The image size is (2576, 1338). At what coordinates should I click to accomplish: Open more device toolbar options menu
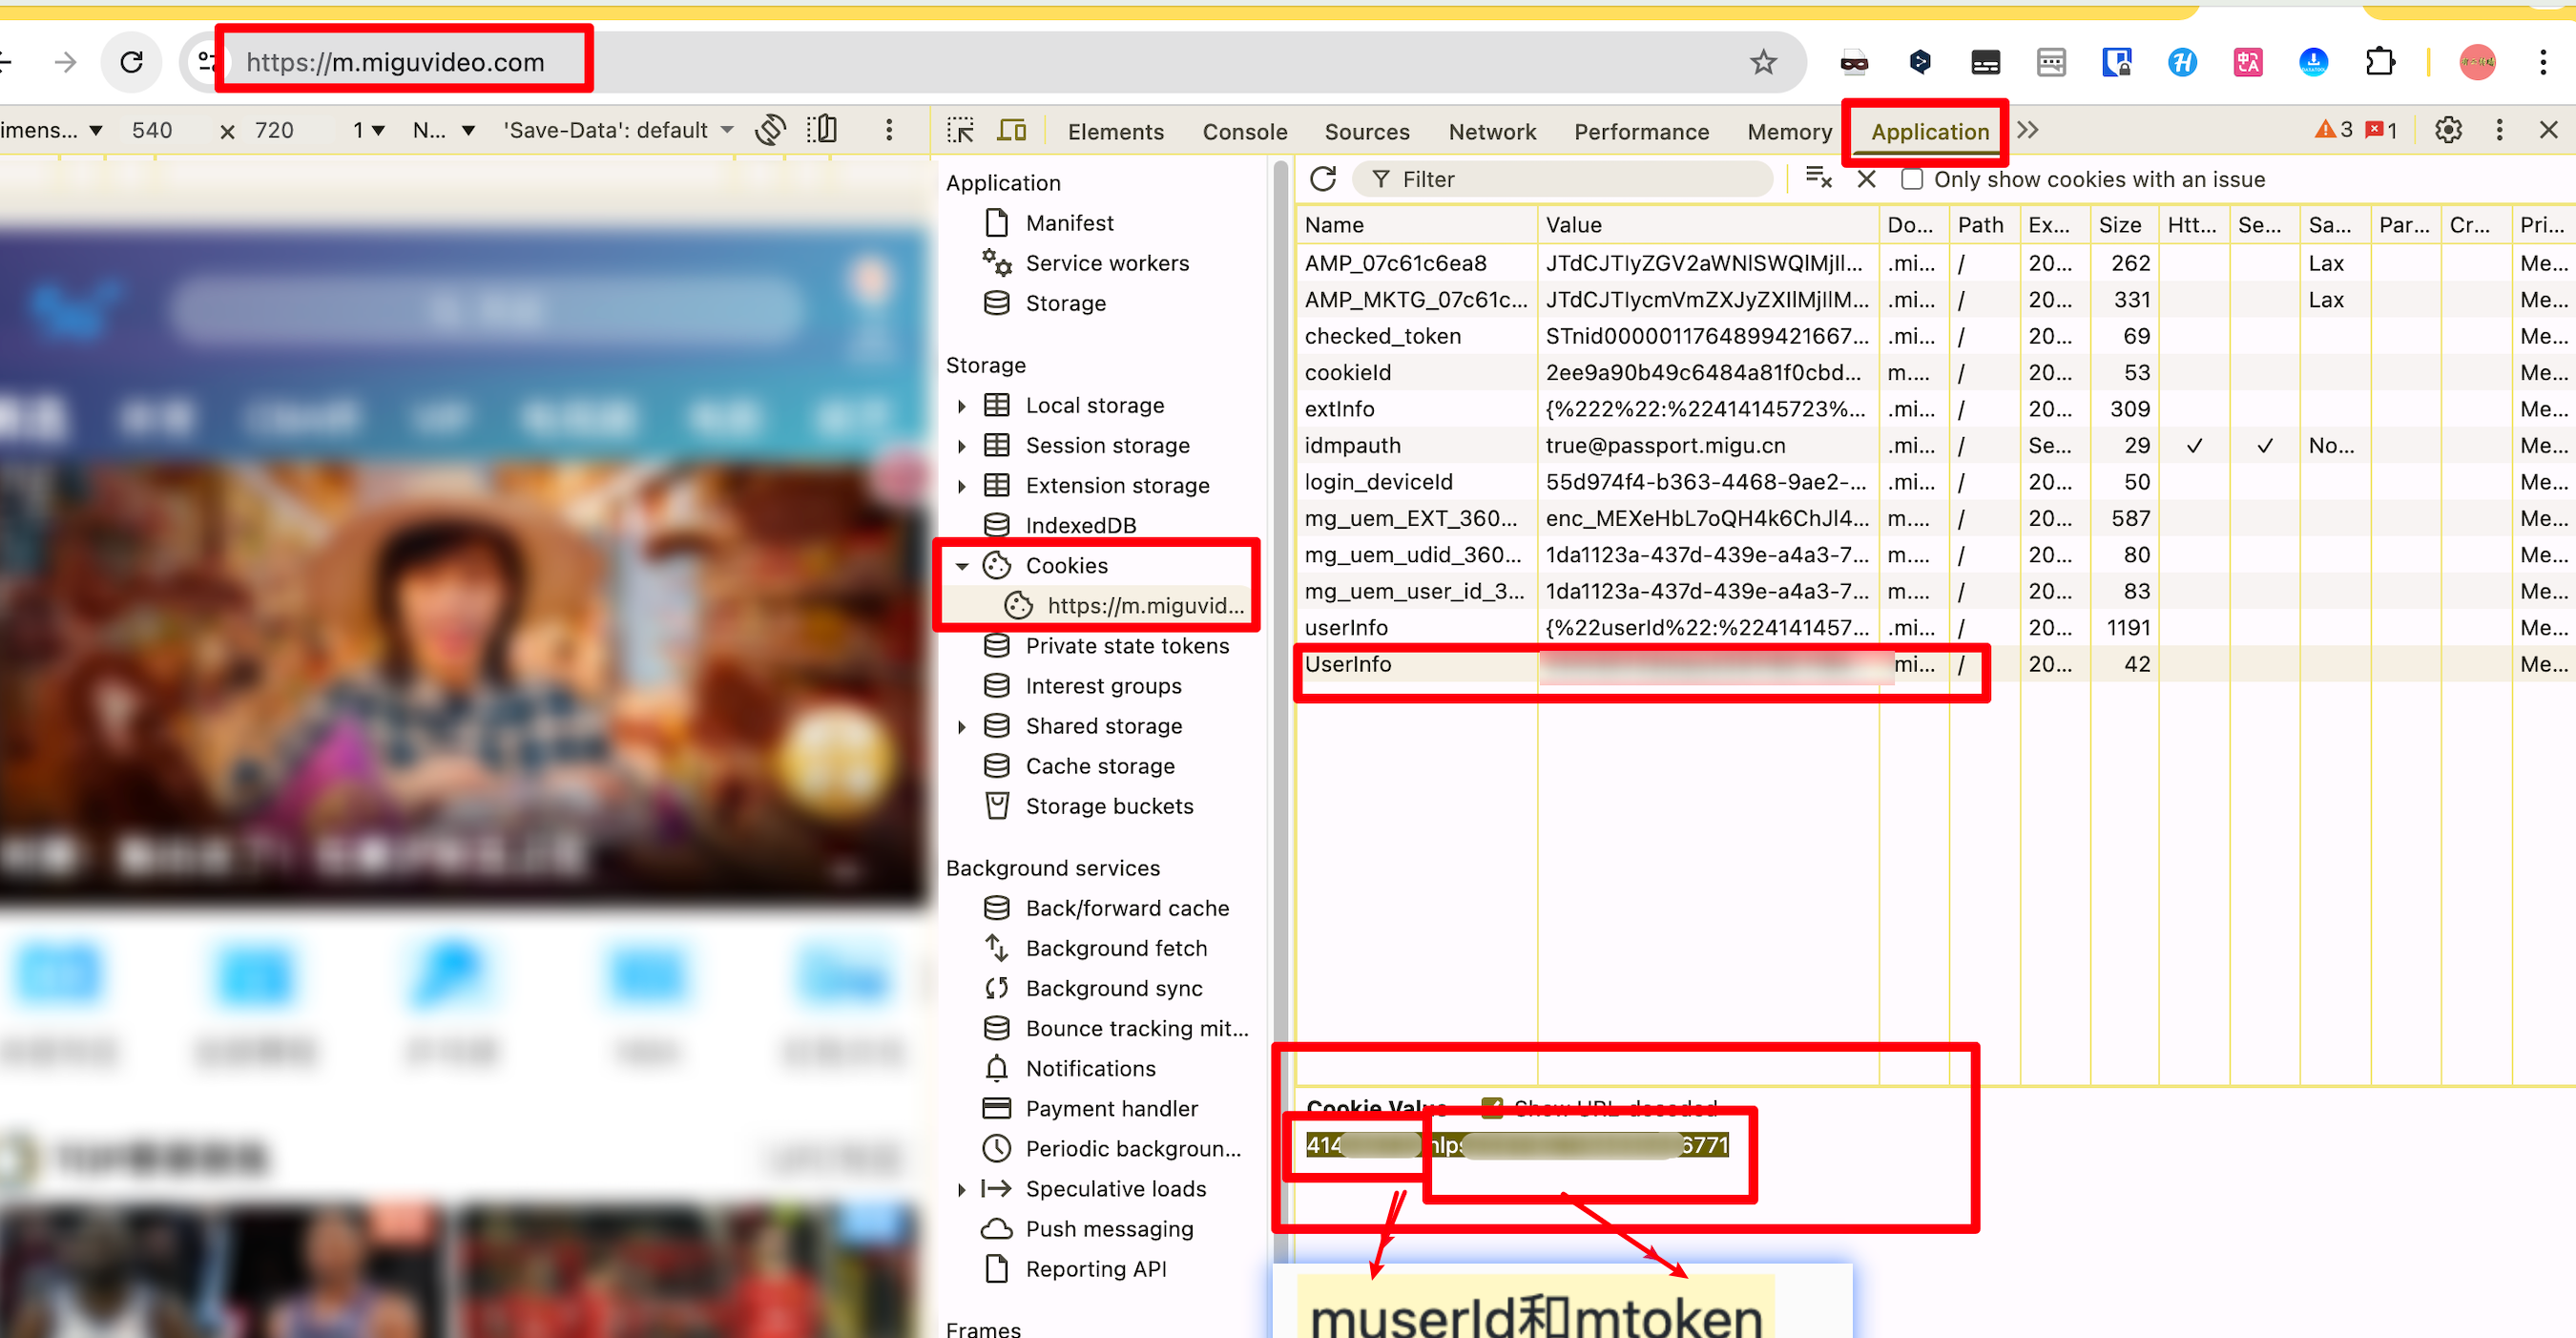(x=889, y=130)
